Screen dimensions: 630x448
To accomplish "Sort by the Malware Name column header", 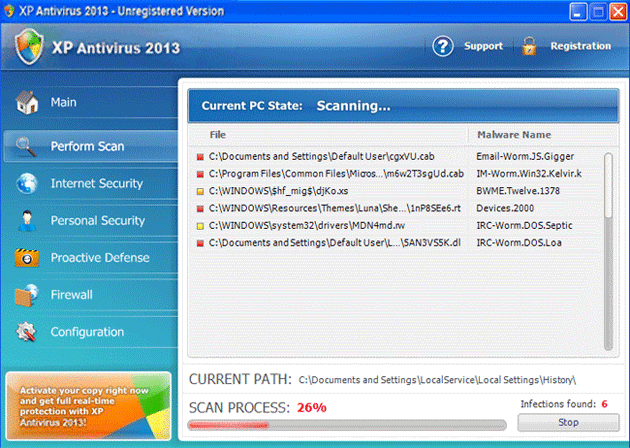I will tap(513, 135).
